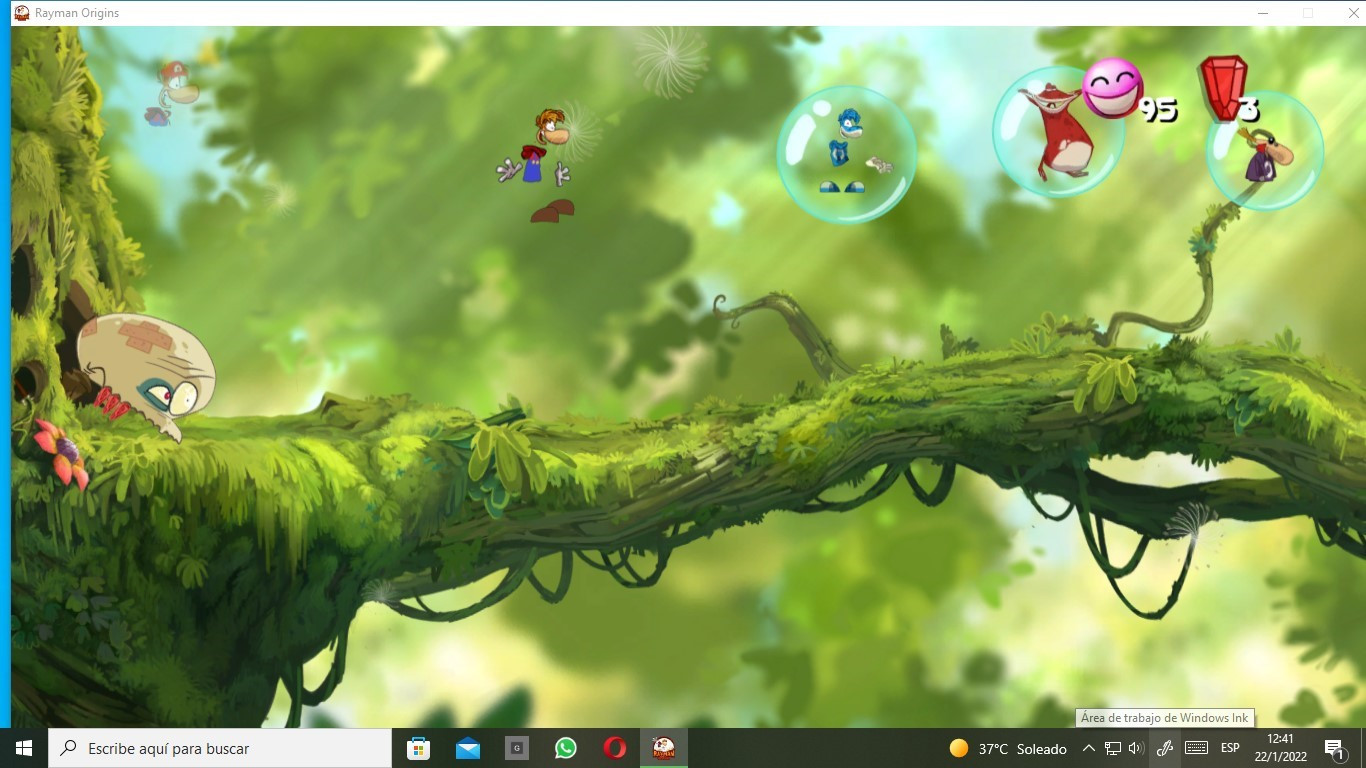Open the weather panel showing 37°C Soleado
Viewport: 1366px width, 768px height.
[x=1010, y=747]
